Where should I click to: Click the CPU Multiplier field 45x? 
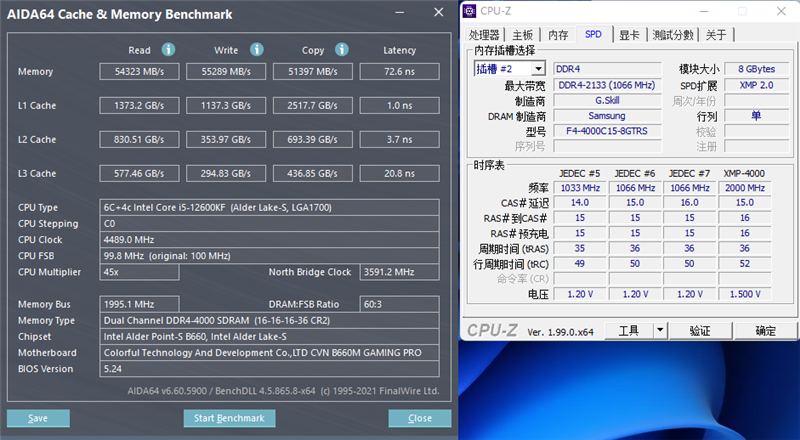tap(139, 272)
